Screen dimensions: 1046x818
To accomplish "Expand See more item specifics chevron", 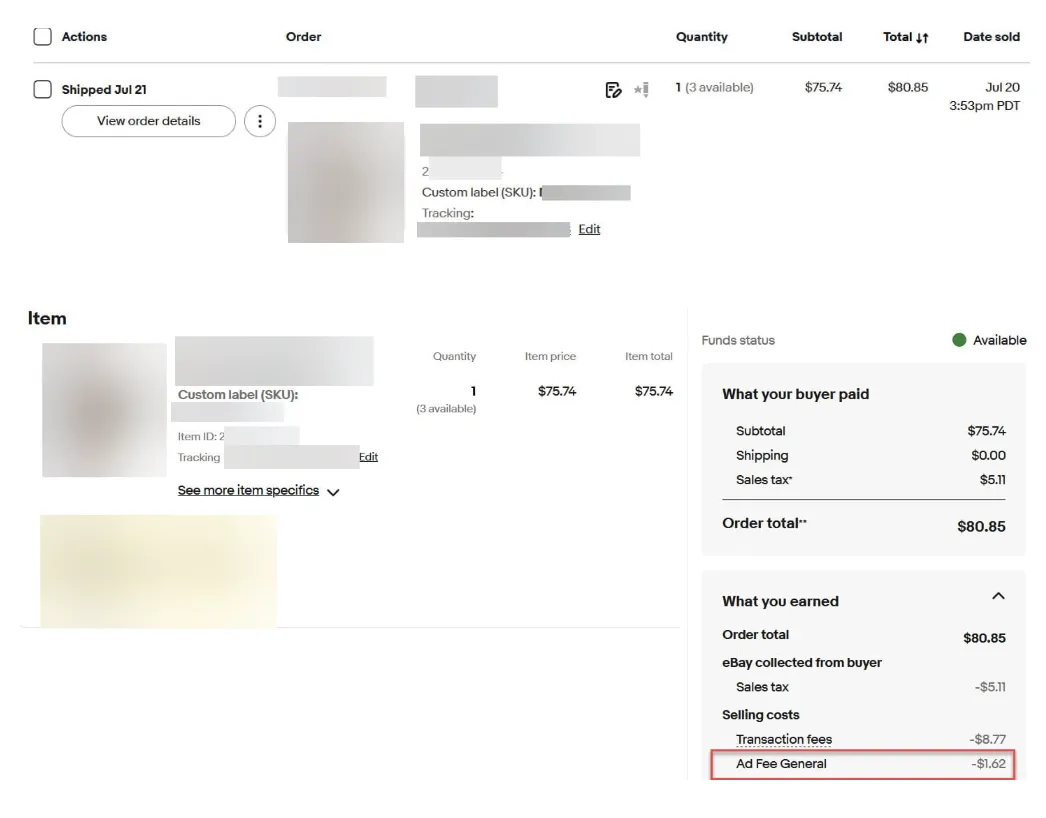I will point(334,492).
